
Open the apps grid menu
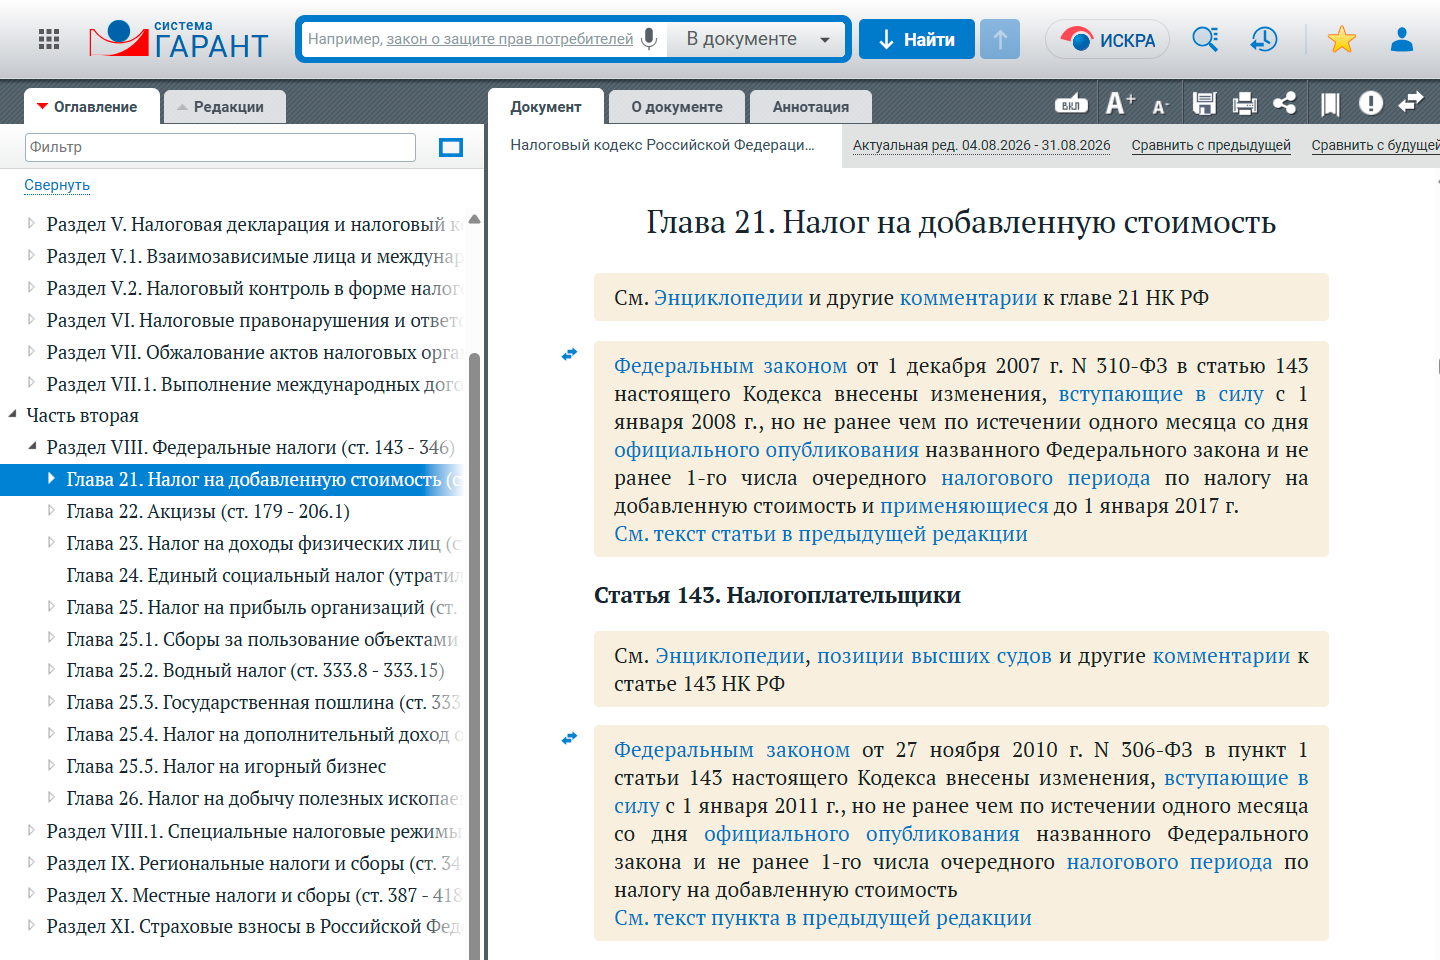click(49, 39)
